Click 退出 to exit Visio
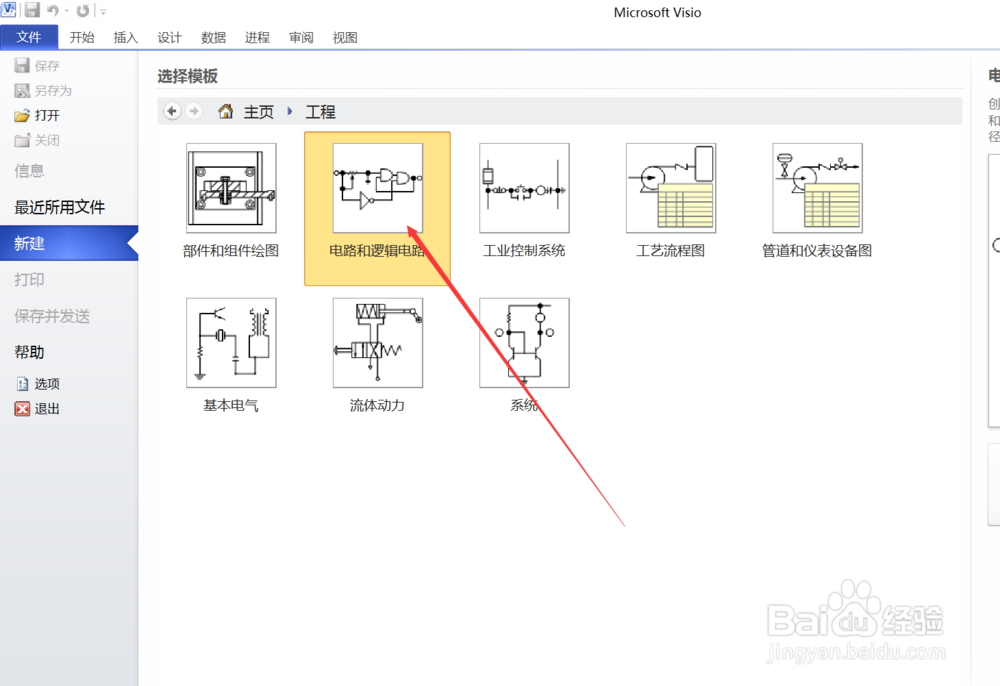This screenshot has height=686, width=1000. 38,409
